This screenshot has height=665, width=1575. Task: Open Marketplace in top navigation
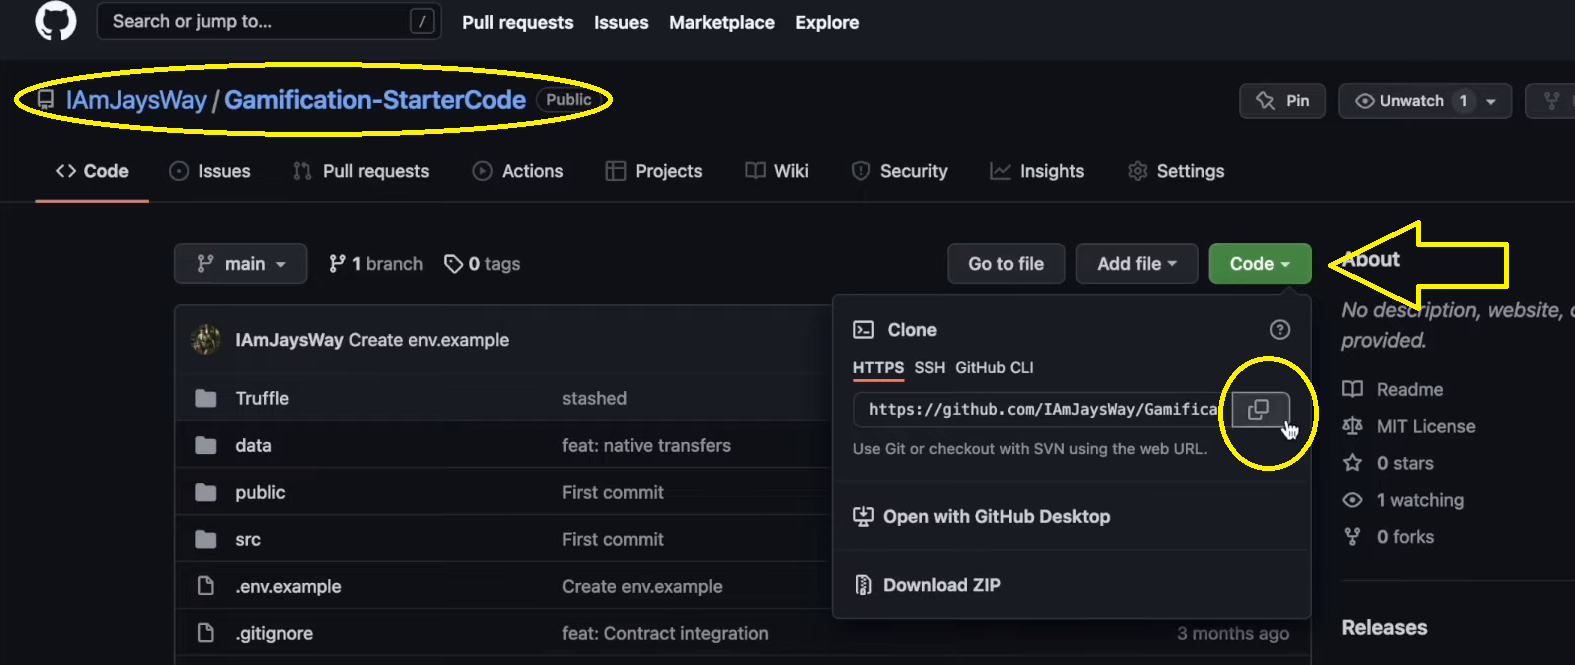(722, 22)
